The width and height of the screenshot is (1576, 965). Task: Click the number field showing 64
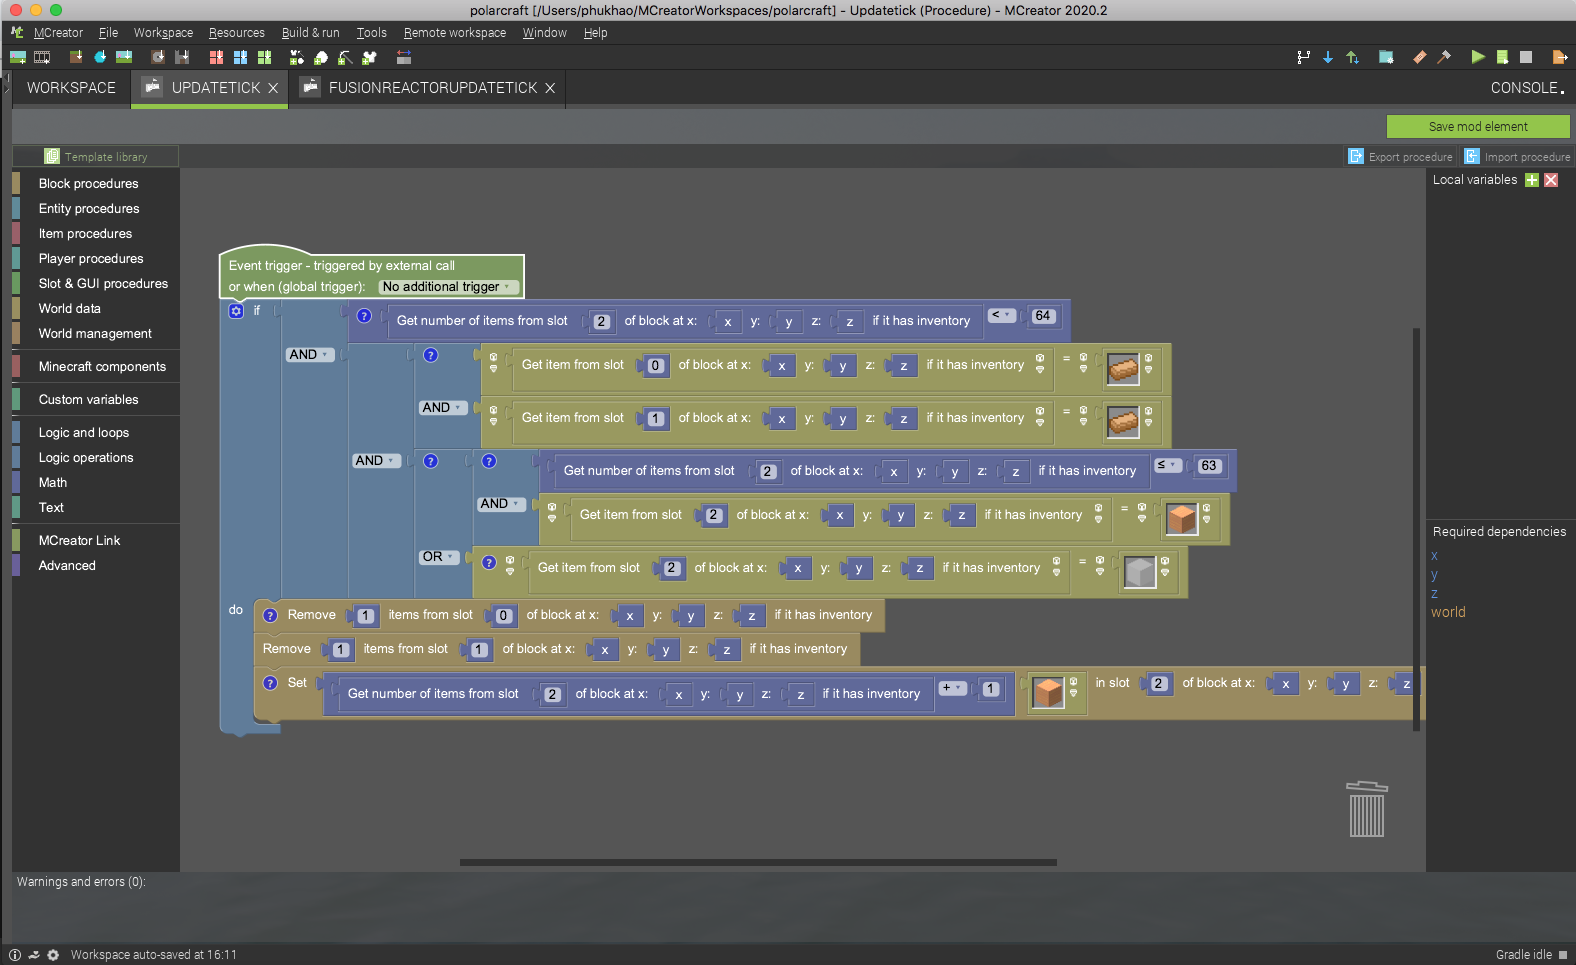1043,316
